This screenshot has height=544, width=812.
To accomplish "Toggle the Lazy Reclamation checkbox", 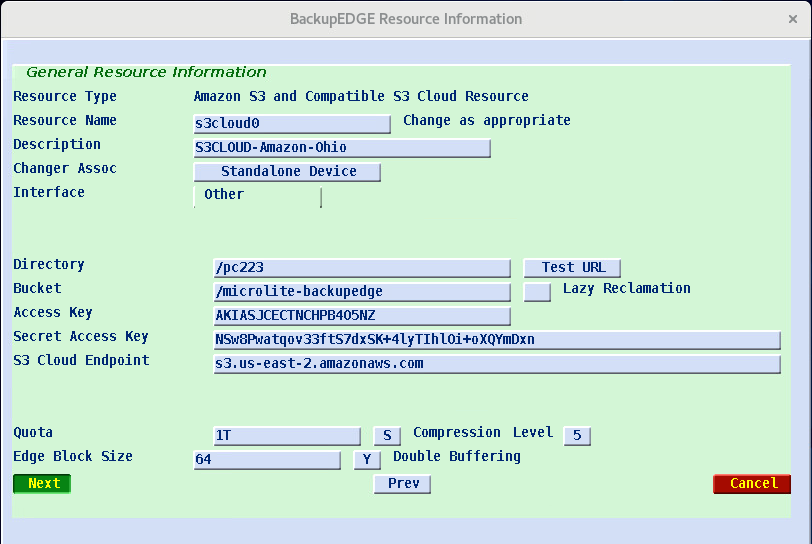I will (537, 292).
